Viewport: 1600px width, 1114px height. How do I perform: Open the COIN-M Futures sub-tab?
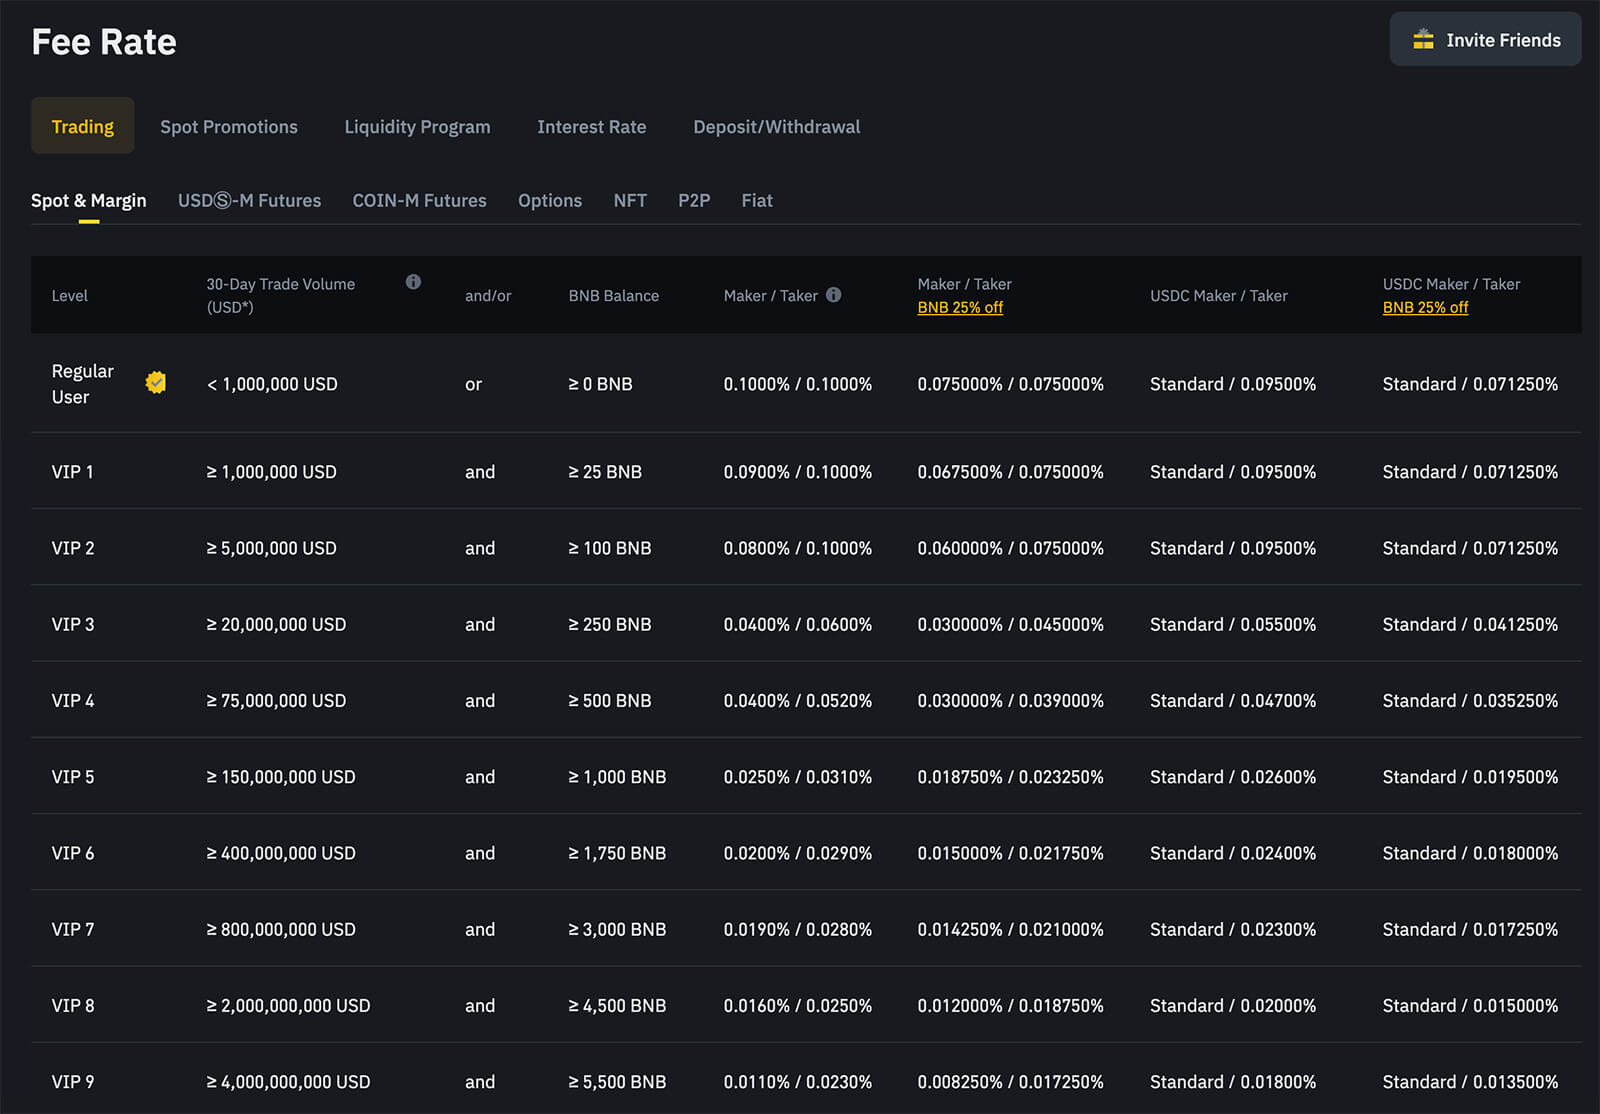tap(419, 201)
